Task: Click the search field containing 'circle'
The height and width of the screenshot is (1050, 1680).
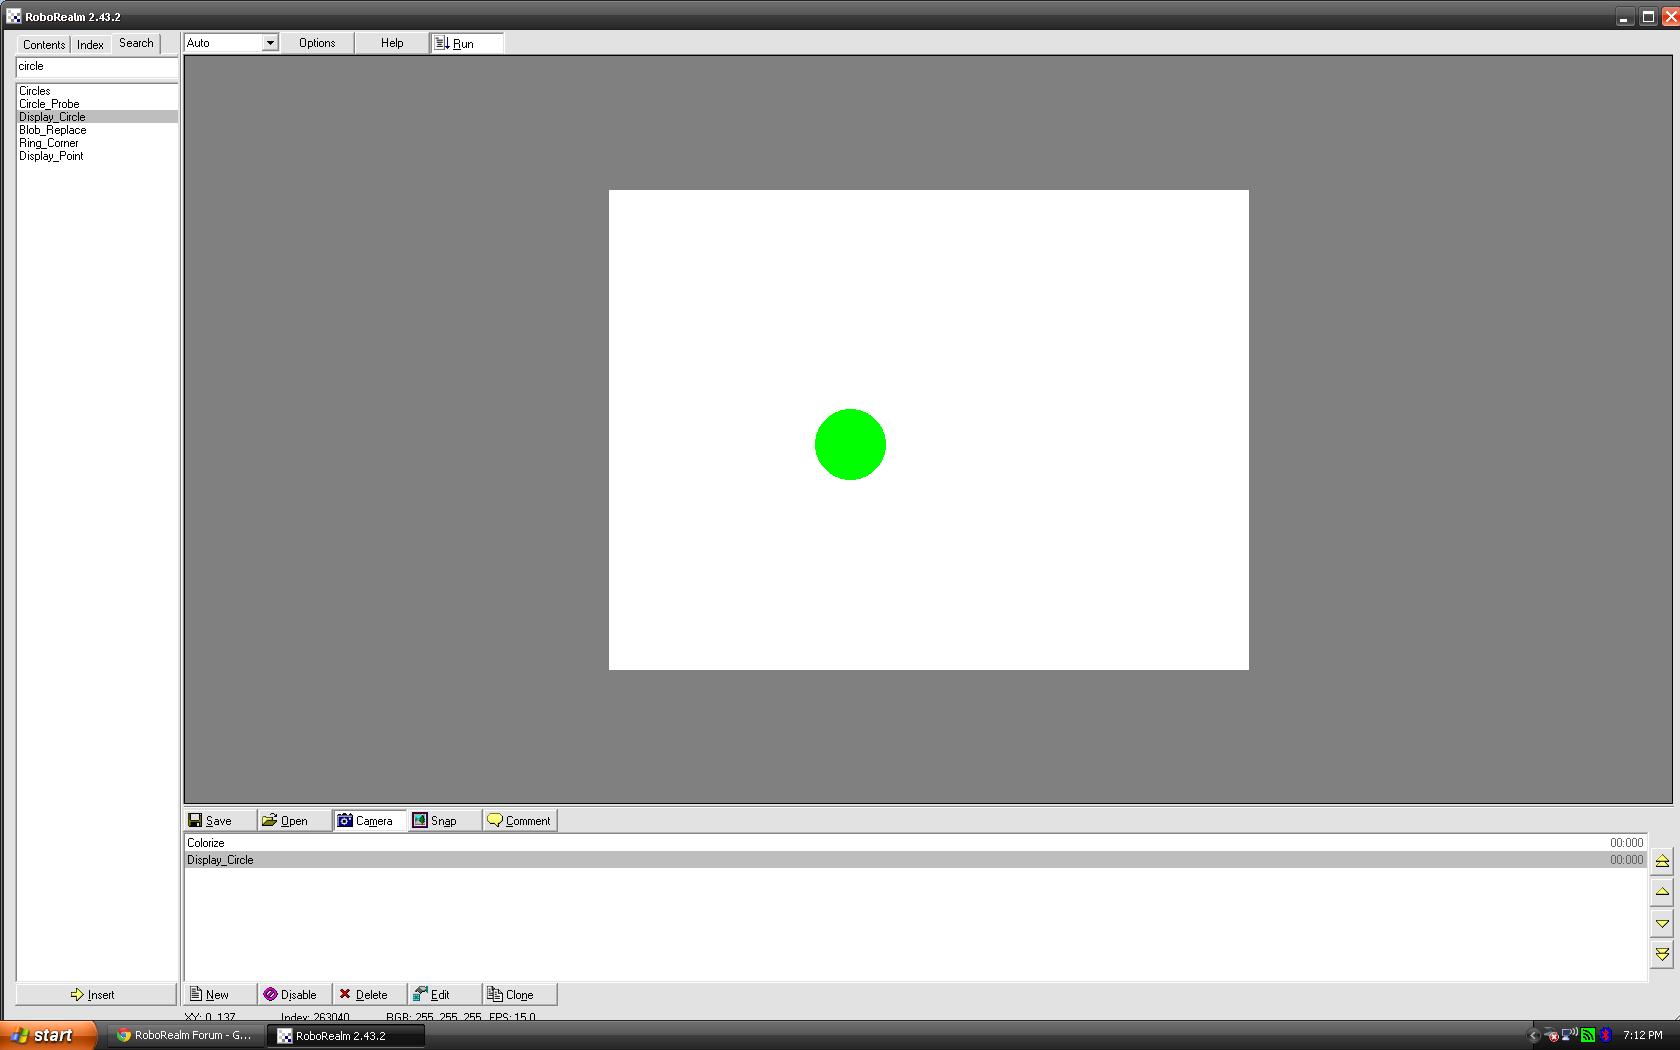Action: (x=96, y=66)
